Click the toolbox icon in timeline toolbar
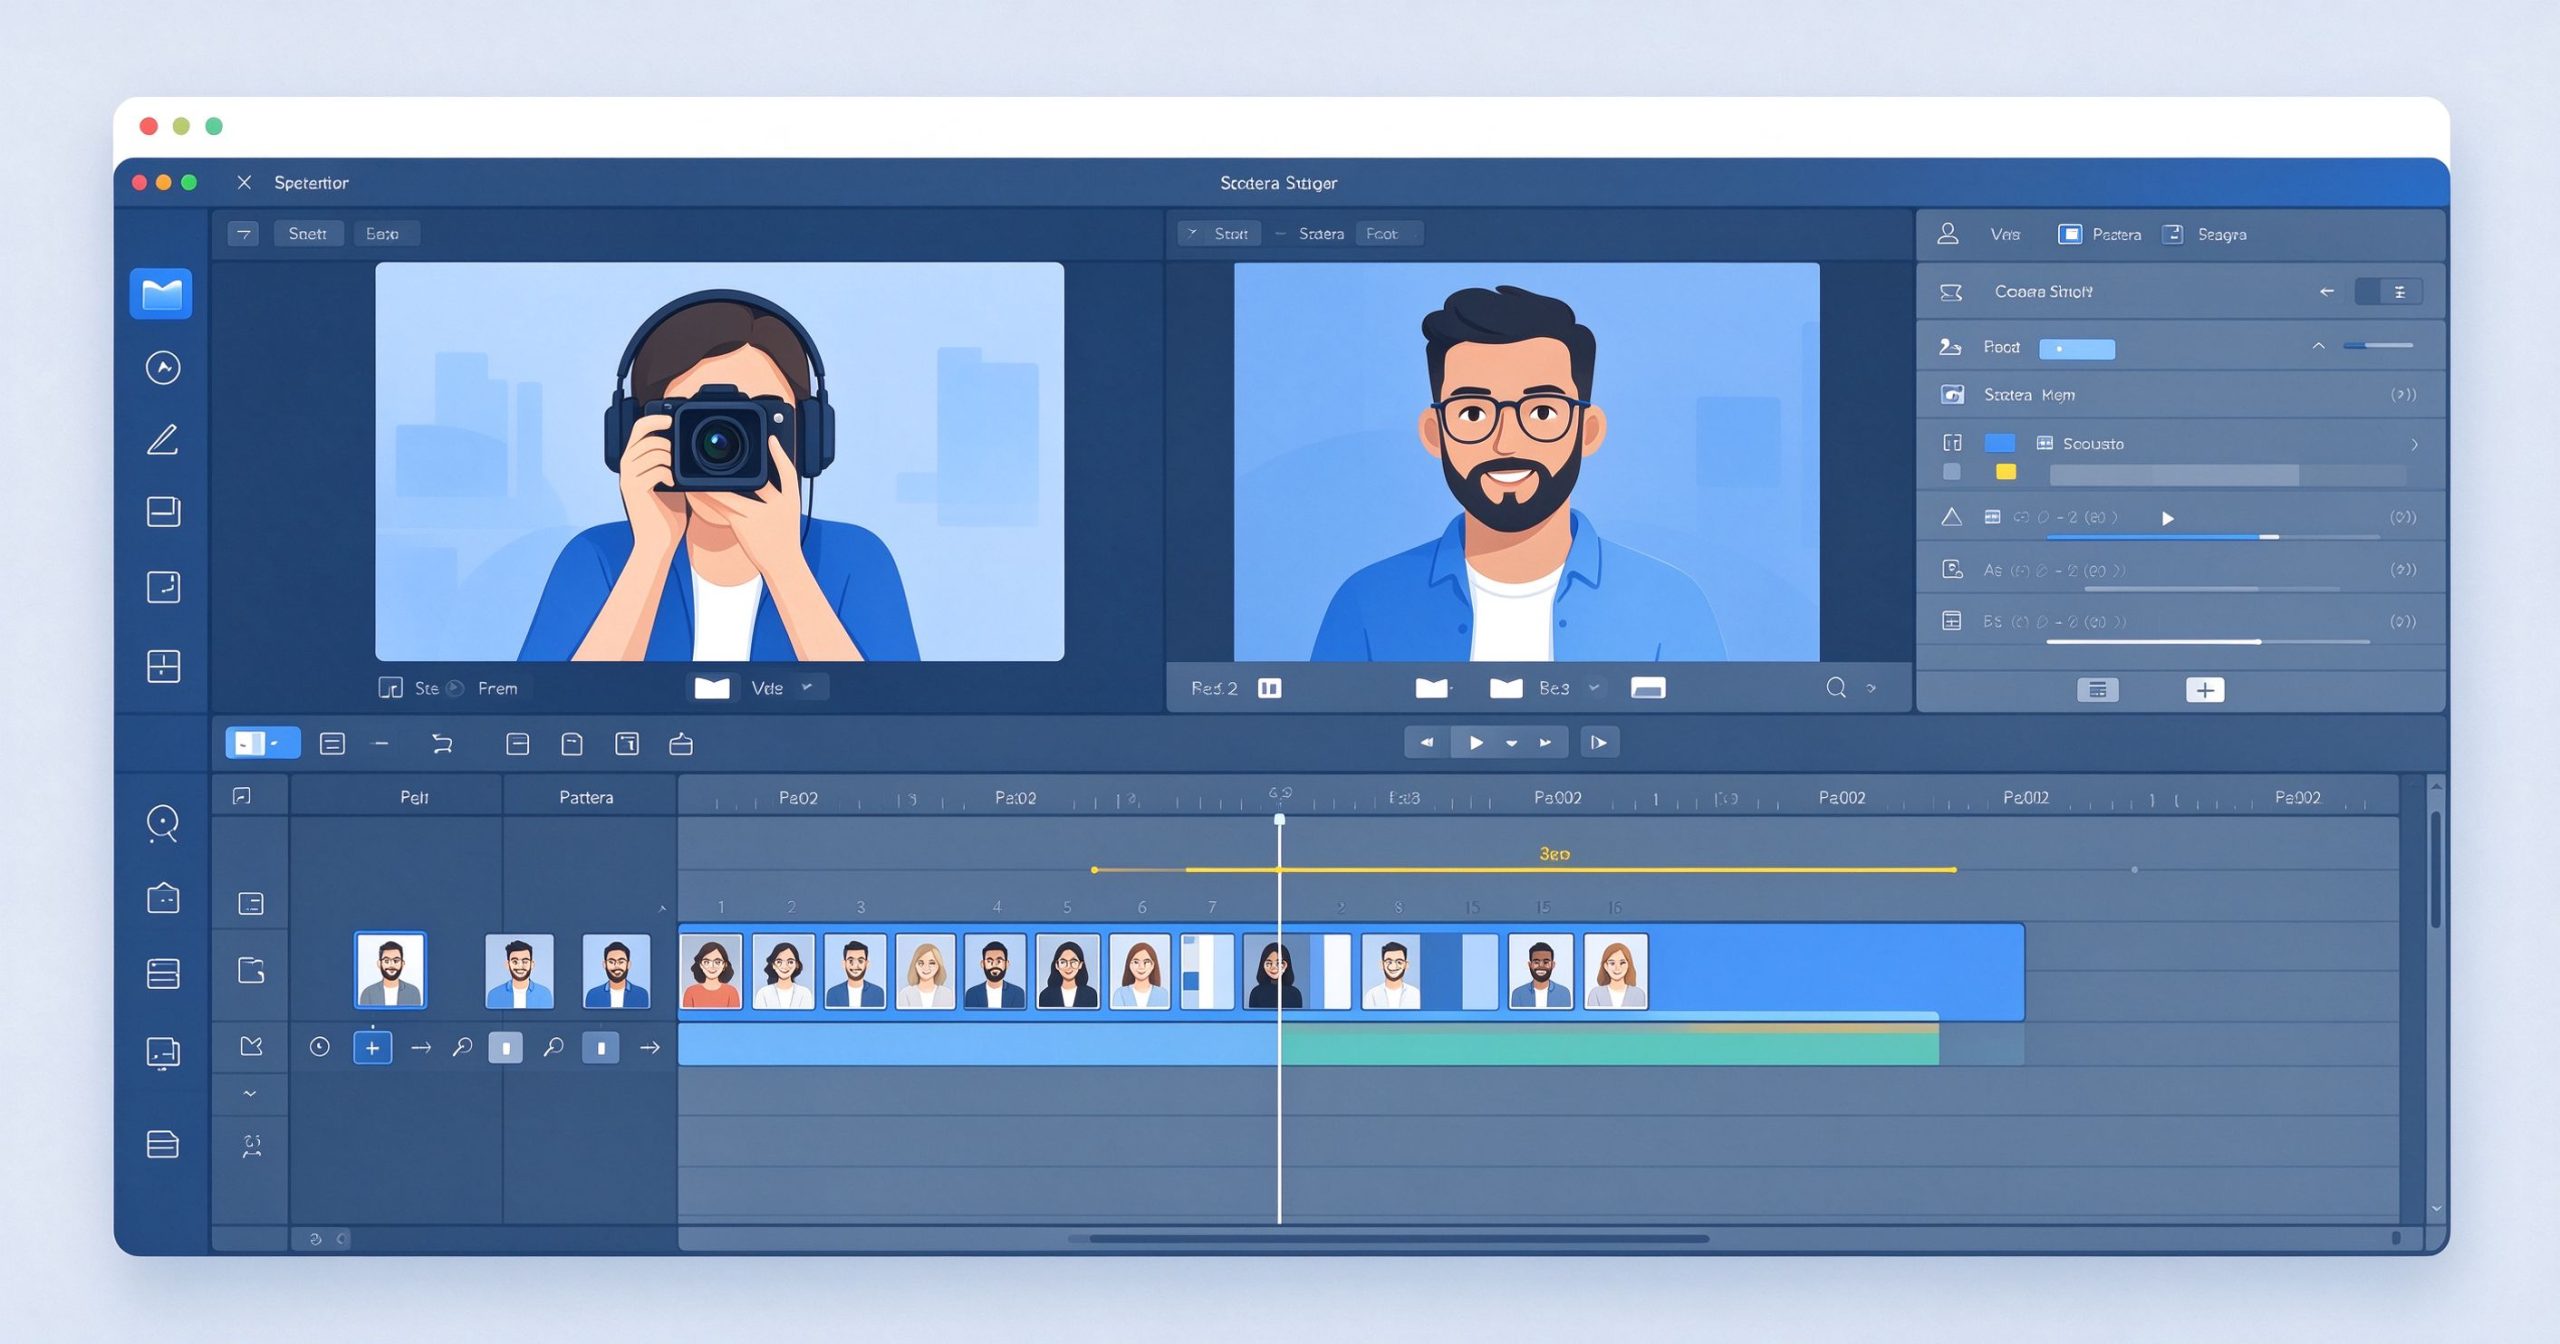This screenshot has width=2560, height=1344. click(x=681, y=743)
